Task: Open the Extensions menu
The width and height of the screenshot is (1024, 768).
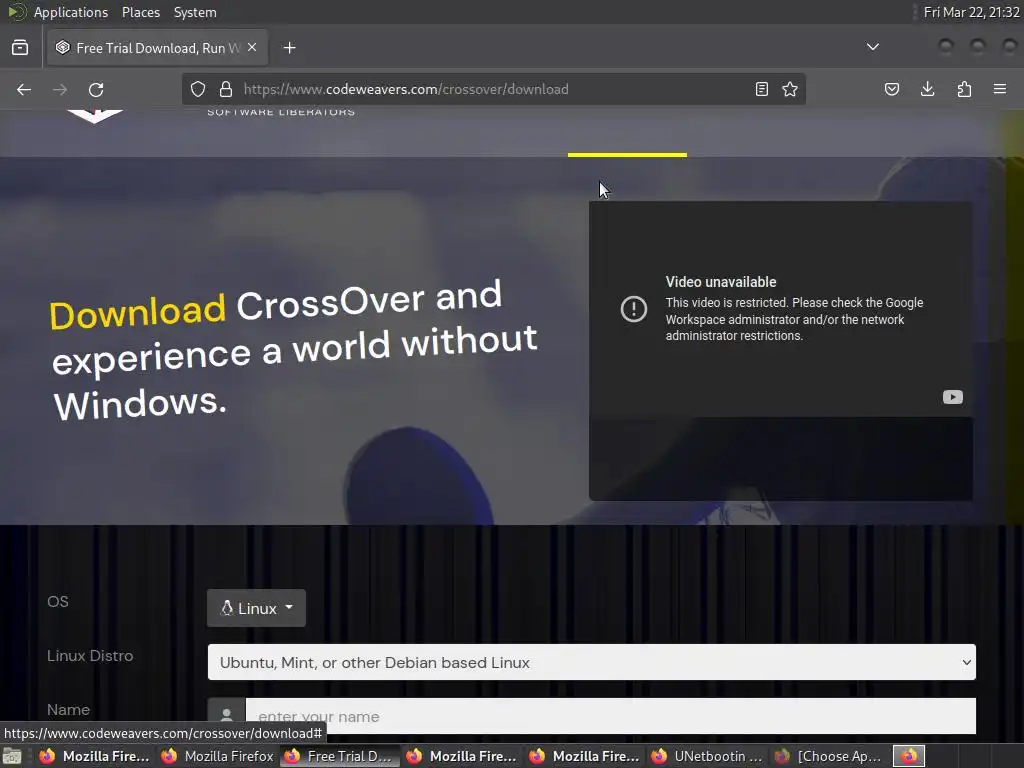Action: tap(964, 89)
